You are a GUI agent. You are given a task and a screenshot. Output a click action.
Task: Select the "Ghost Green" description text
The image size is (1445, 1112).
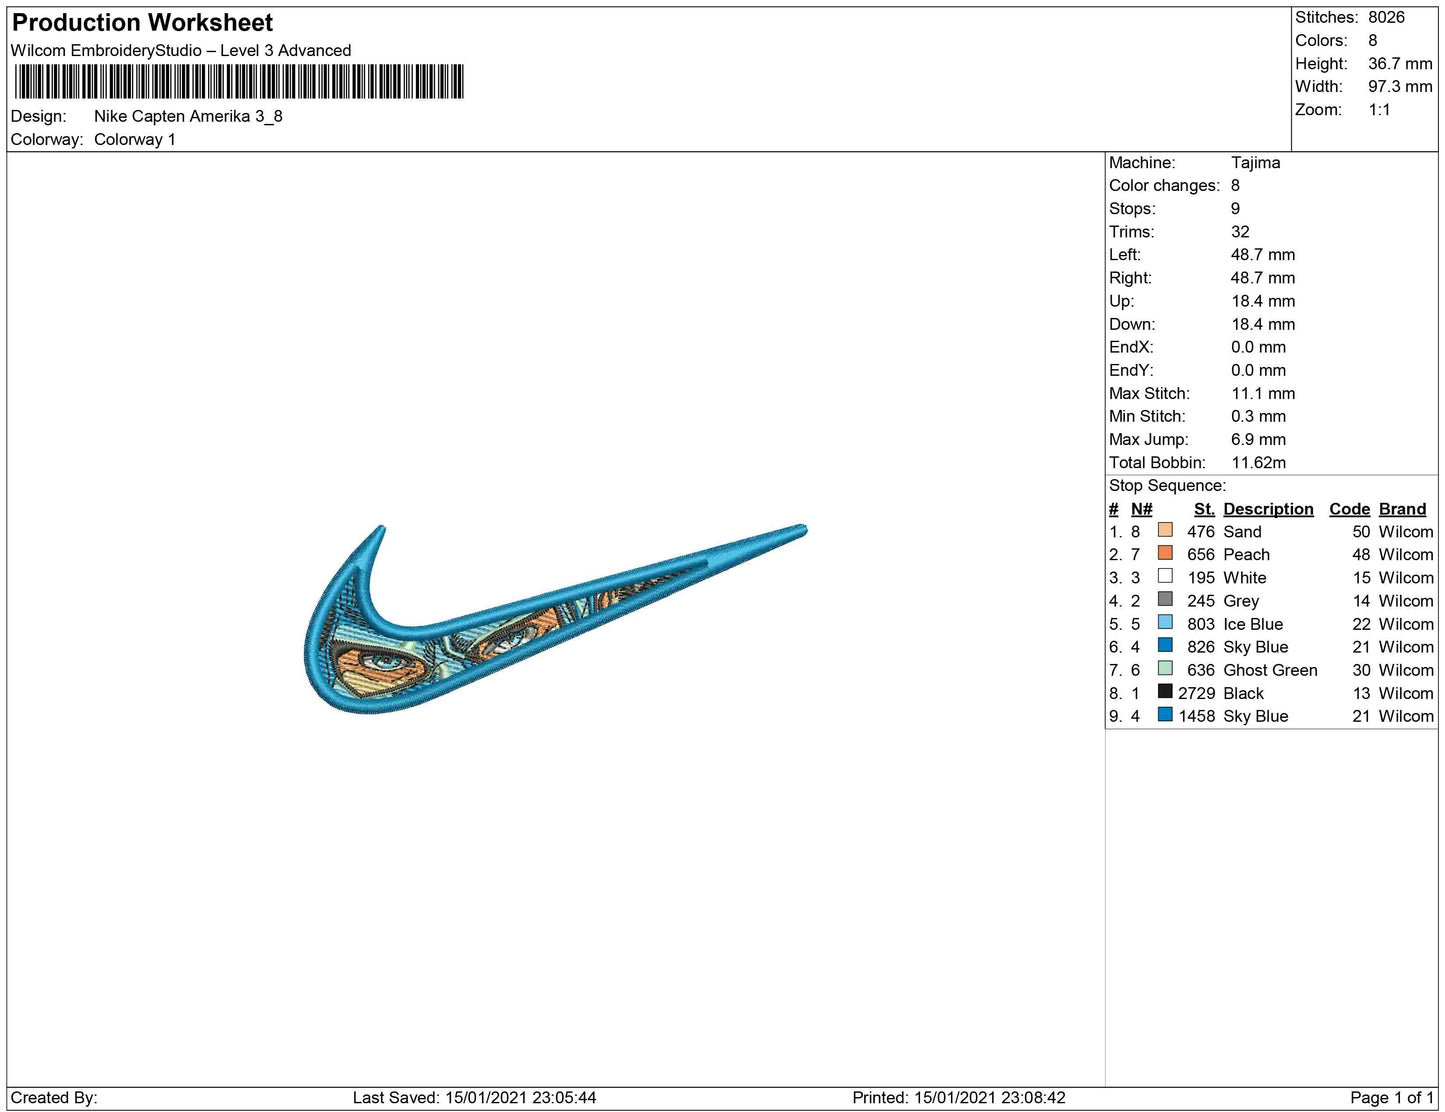click(x=1270, y=670)
